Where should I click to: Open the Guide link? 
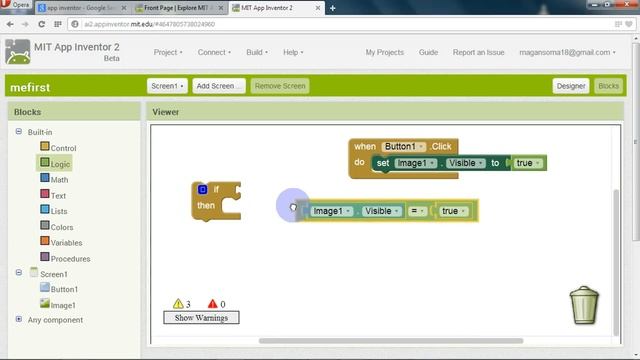[x=428, y=52]
